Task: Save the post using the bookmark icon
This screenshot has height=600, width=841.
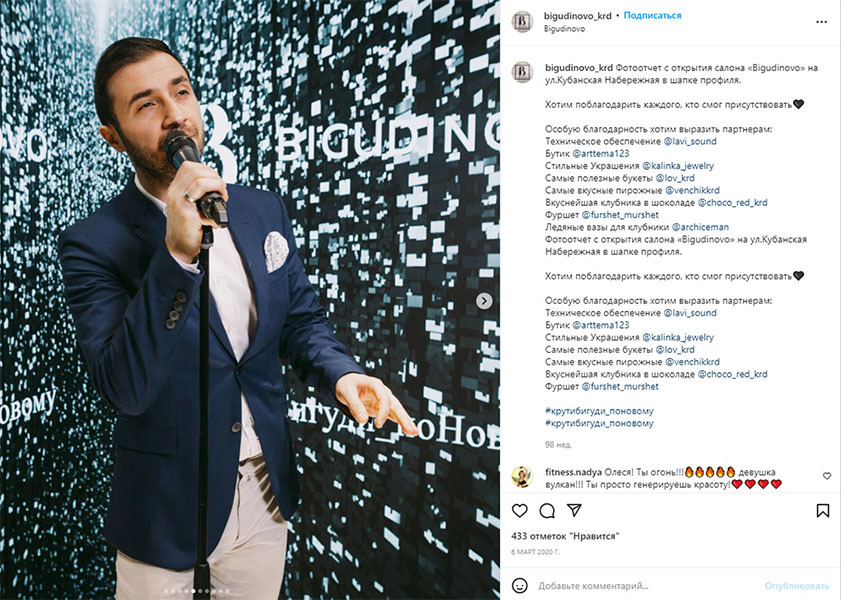Action: (x=822, y=510)
